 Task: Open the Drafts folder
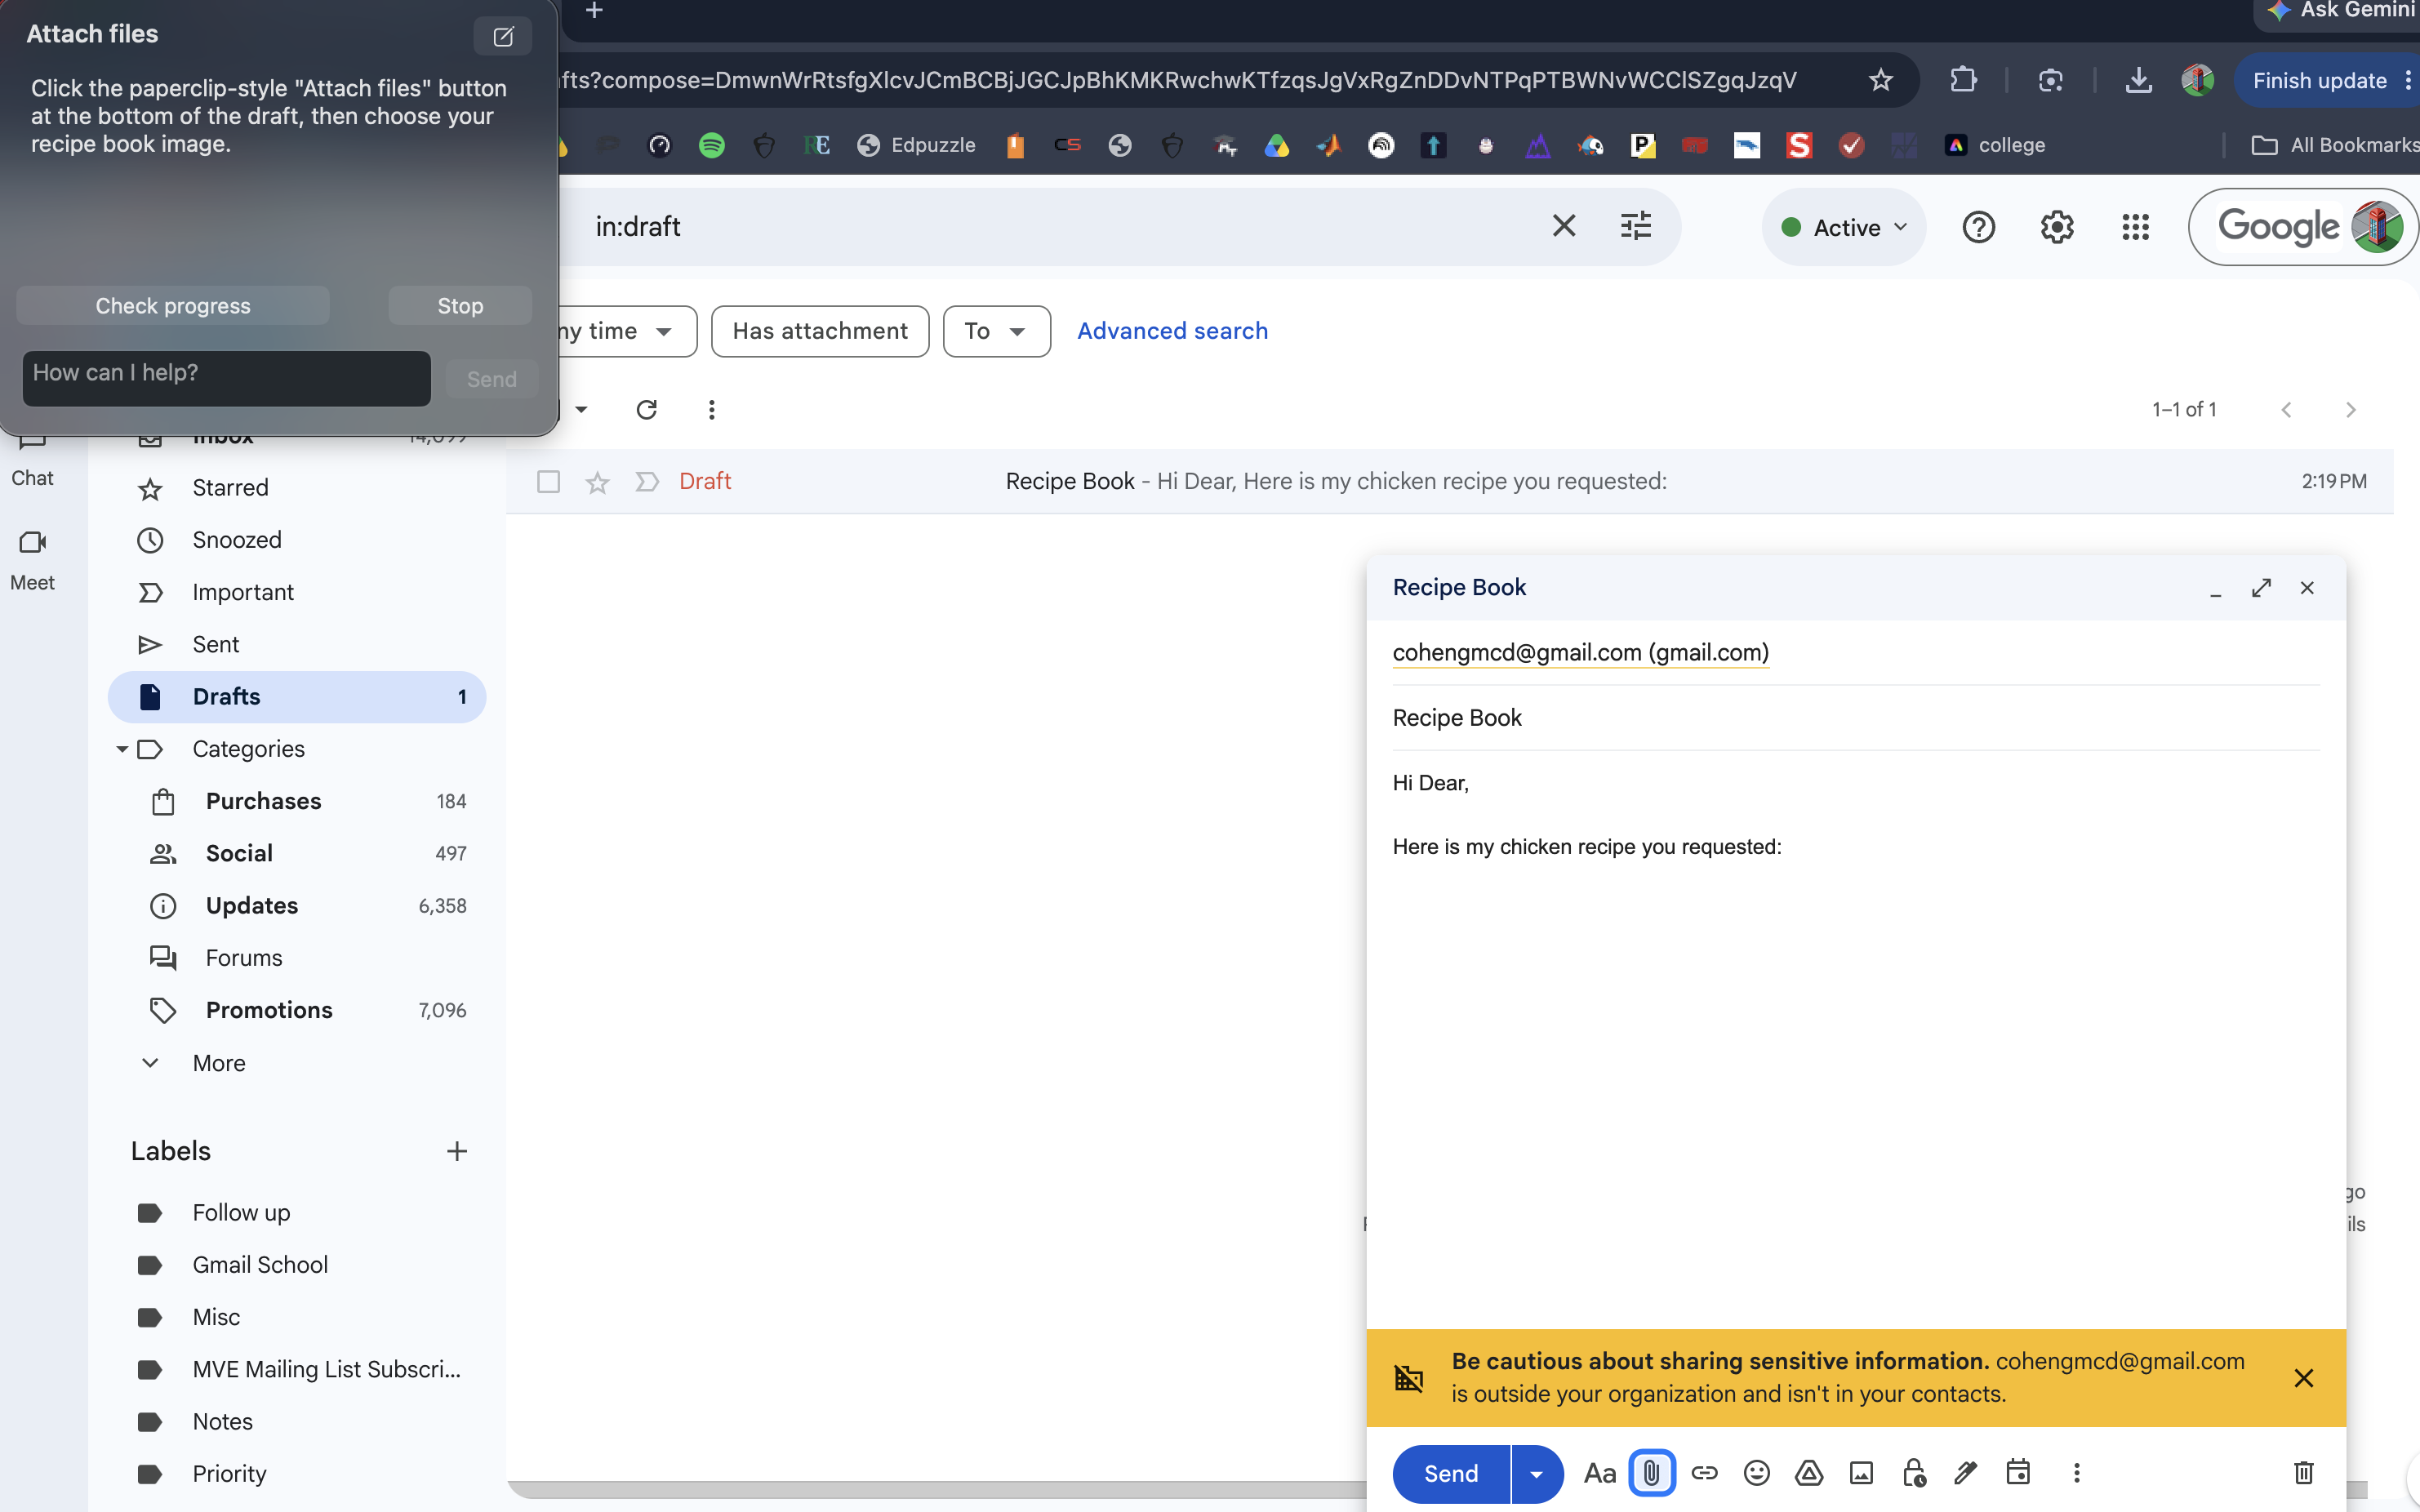tap(297, 697)
